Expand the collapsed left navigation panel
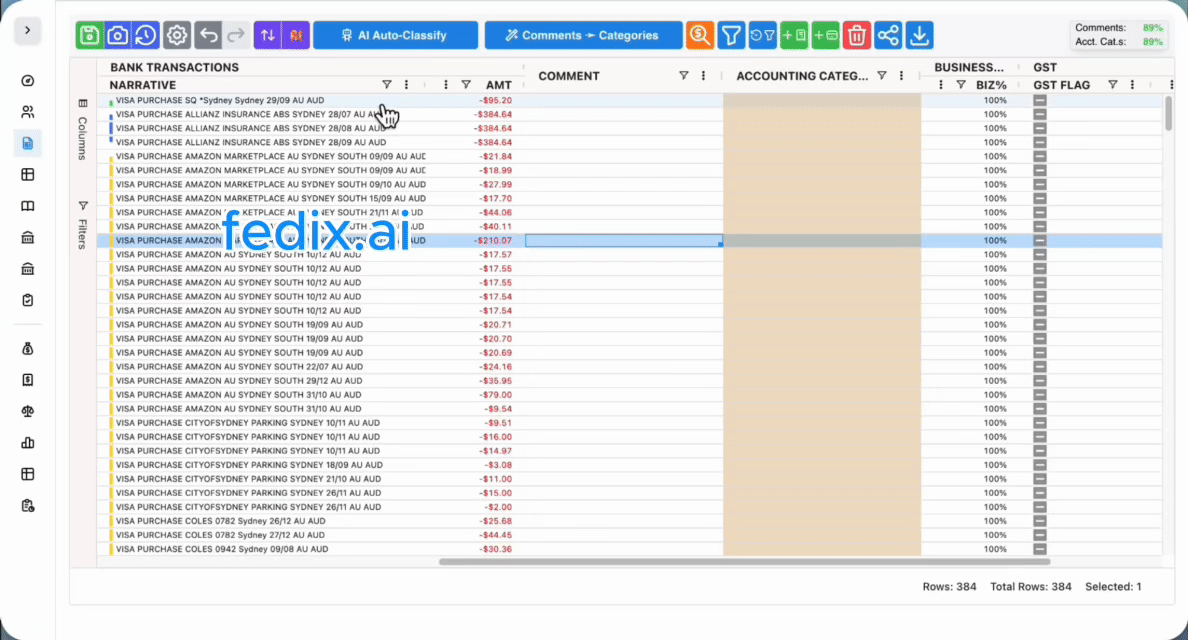This screenshot has height=640, width=1188. tap(27, 31)
